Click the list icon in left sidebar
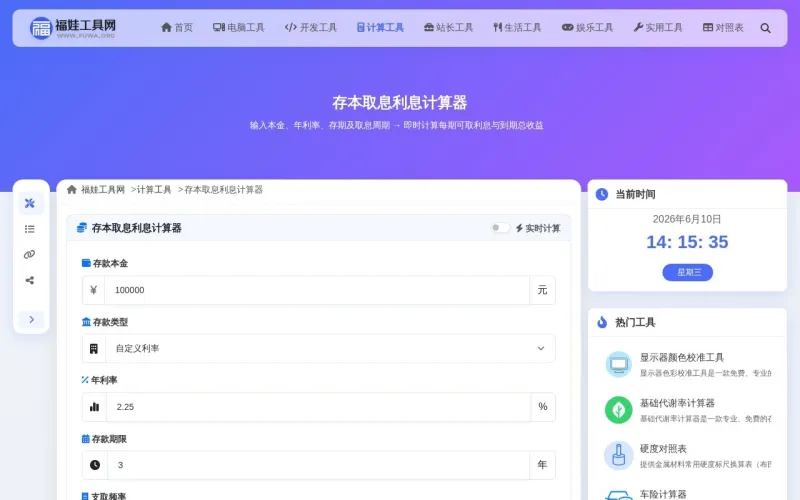Image resolution: width=800 pixels, height=500 pixels. point(30,229)
